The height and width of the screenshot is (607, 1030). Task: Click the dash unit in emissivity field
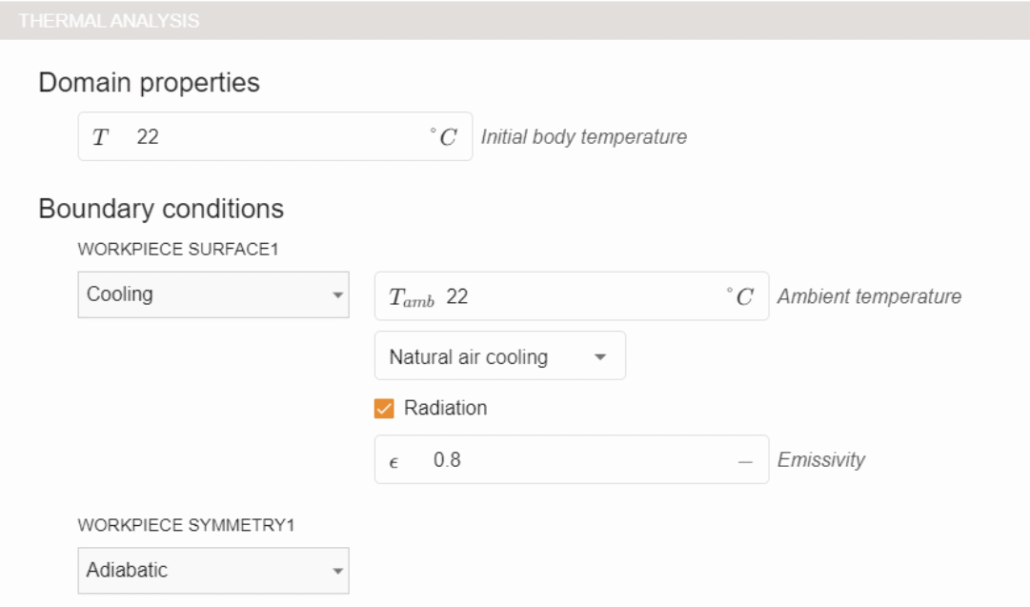[x=744, y=461]
